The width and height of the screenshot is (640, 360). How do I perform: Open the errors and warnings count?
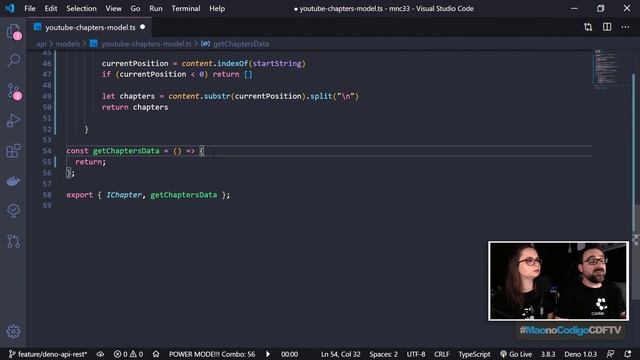(129, 354)
